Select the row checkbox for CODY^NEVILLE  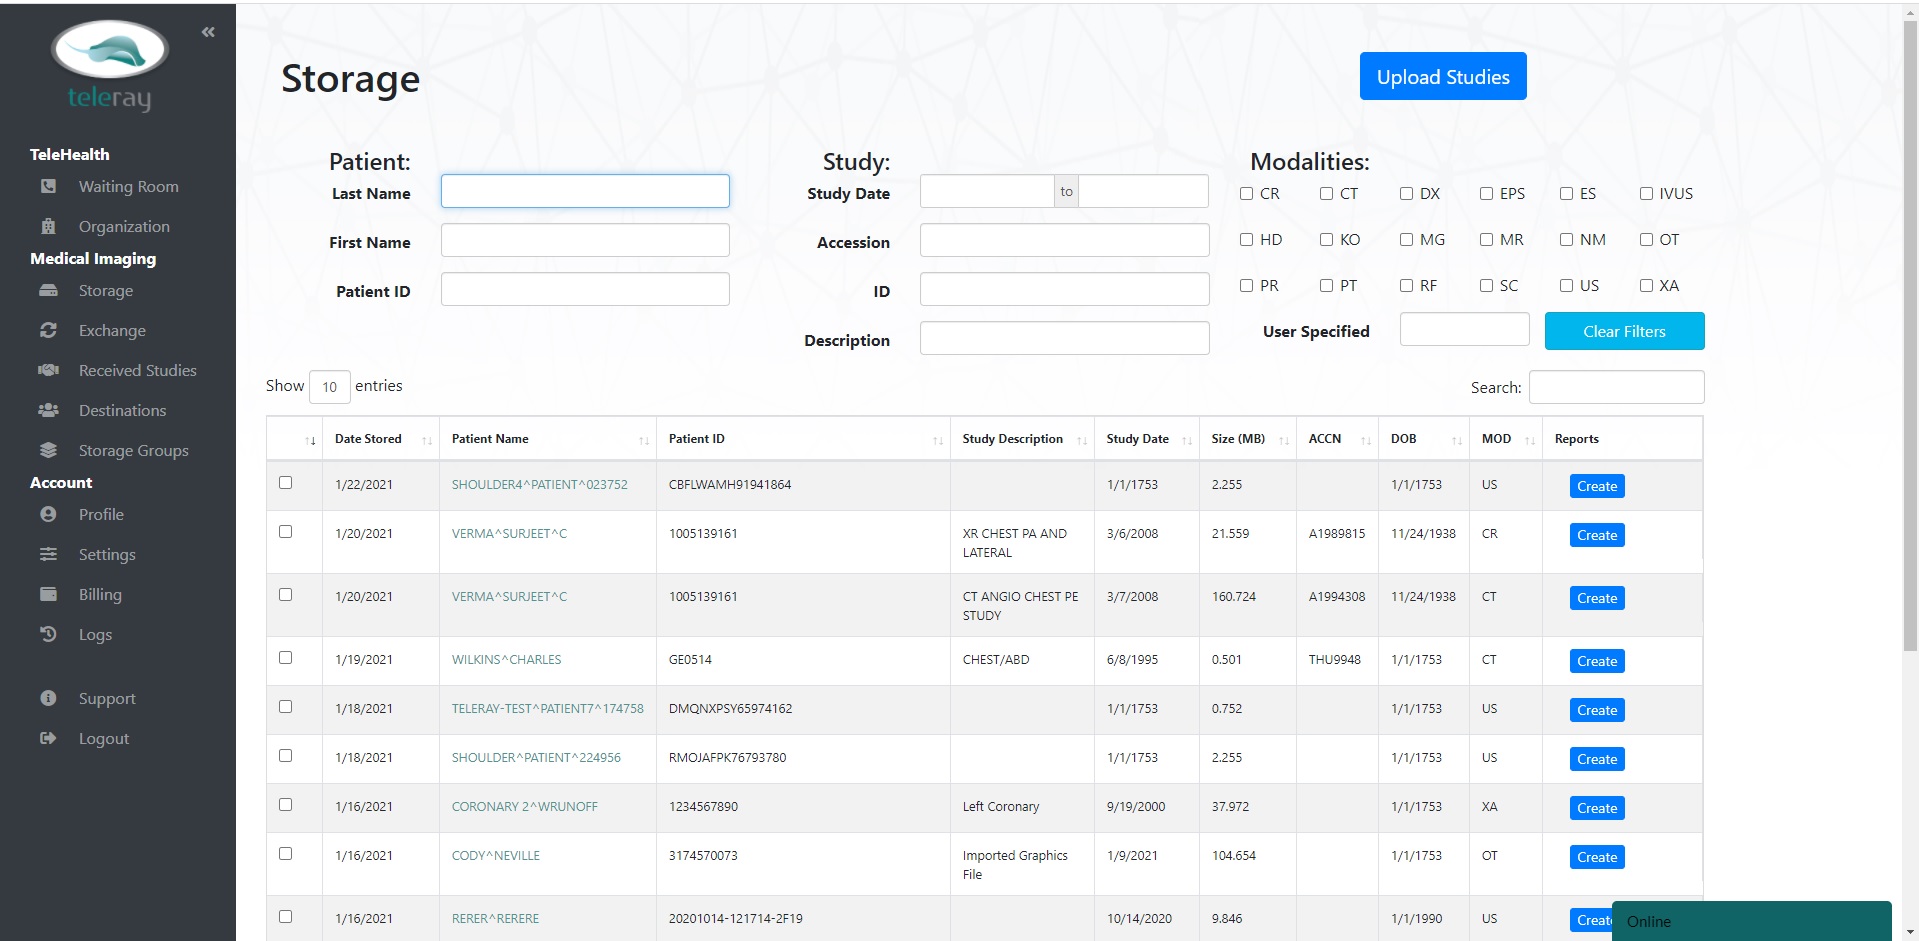[285, 854]
